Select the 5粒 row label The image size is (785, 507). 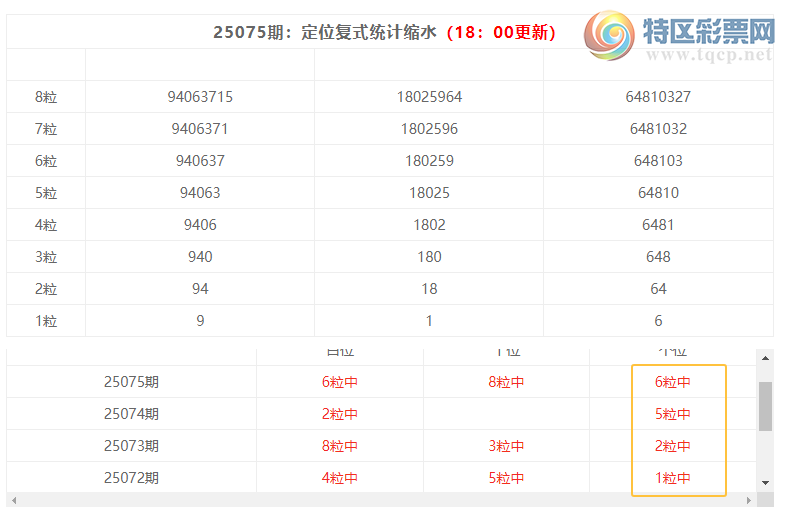(46, 193)
